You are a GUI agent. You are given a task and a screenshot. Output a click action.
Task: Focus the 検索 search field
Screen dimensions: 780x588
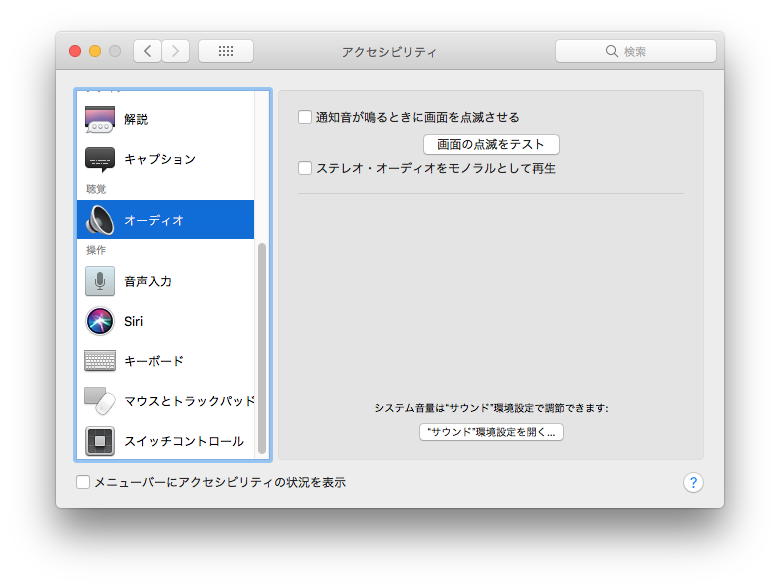(x=635, y=51)
